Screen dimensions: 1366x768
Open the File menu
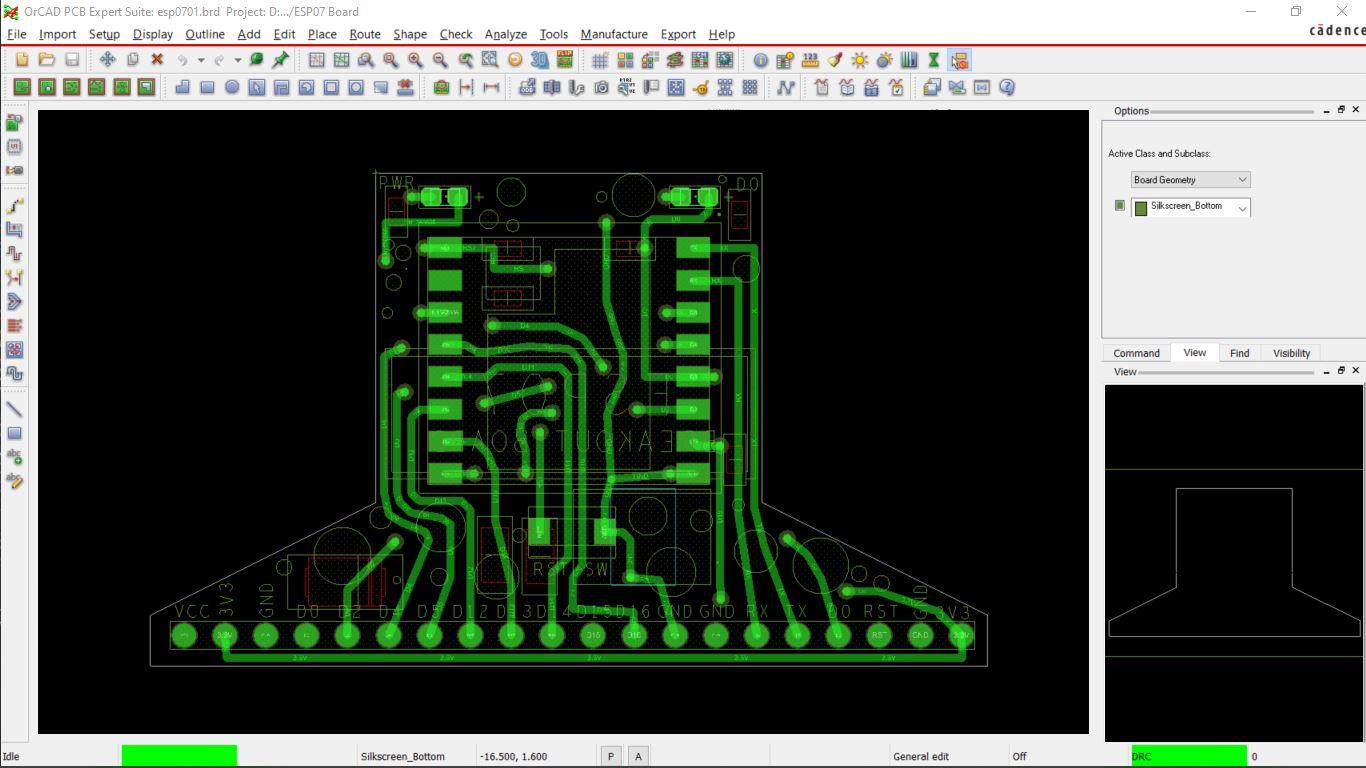pos(16,34)
